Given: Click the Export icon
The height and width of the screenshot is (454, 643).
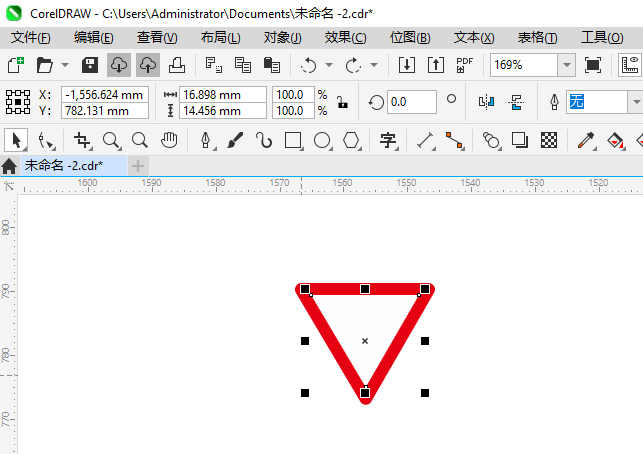Looking at the screenshot, I should [x=436, y=65].
